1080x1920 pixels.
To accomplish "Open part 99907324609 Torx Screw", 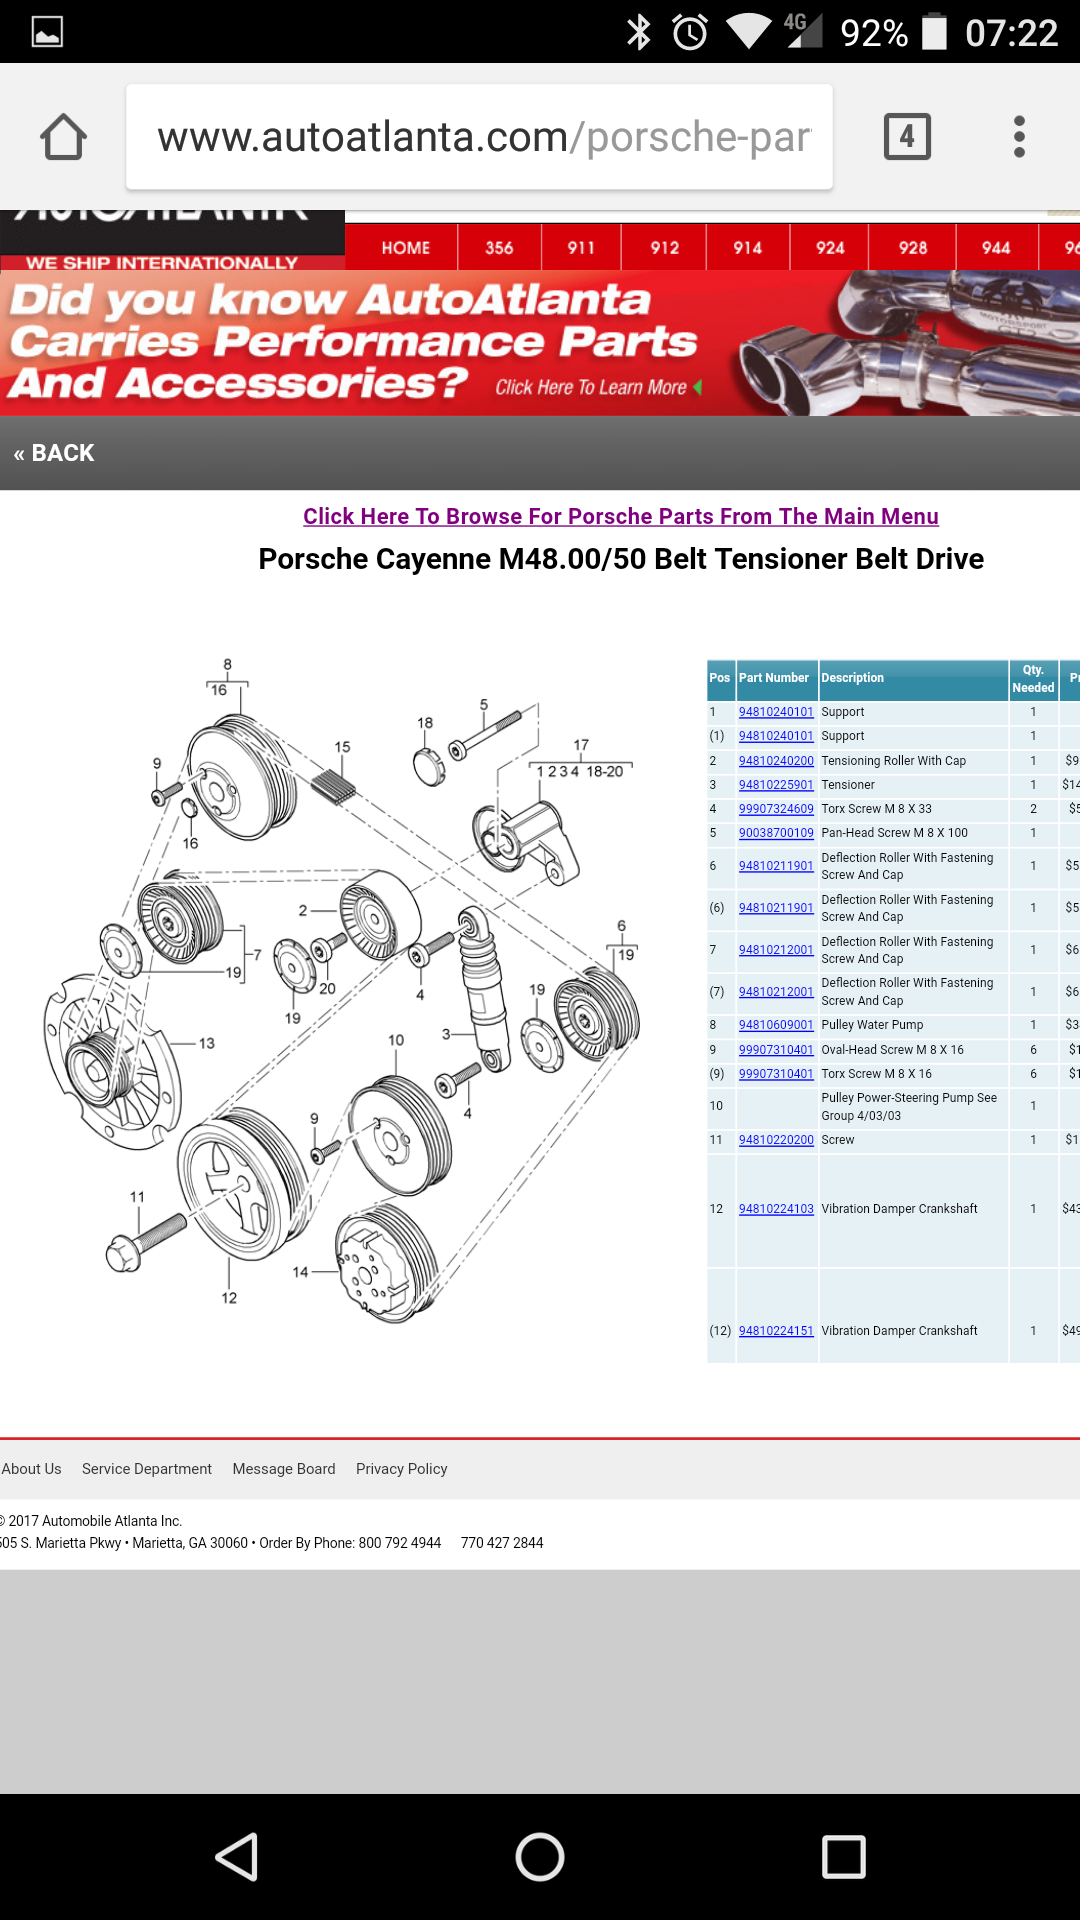I will [776, 809].
